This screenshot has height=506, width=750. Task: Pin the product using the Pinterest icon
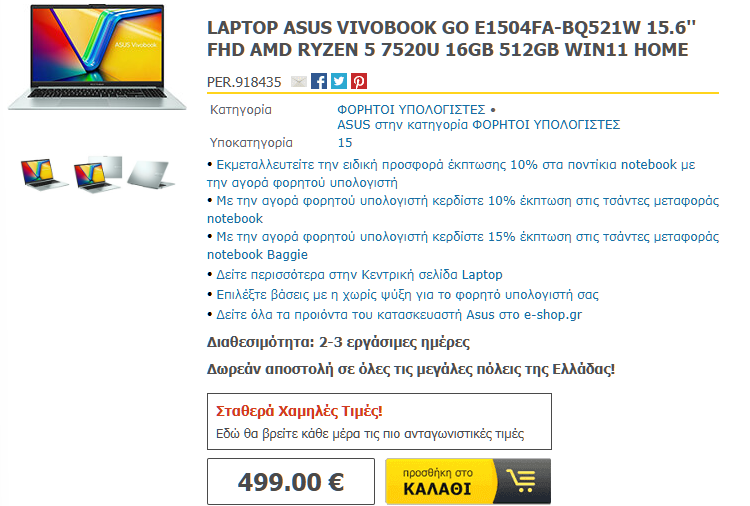(x=359, y=81)
